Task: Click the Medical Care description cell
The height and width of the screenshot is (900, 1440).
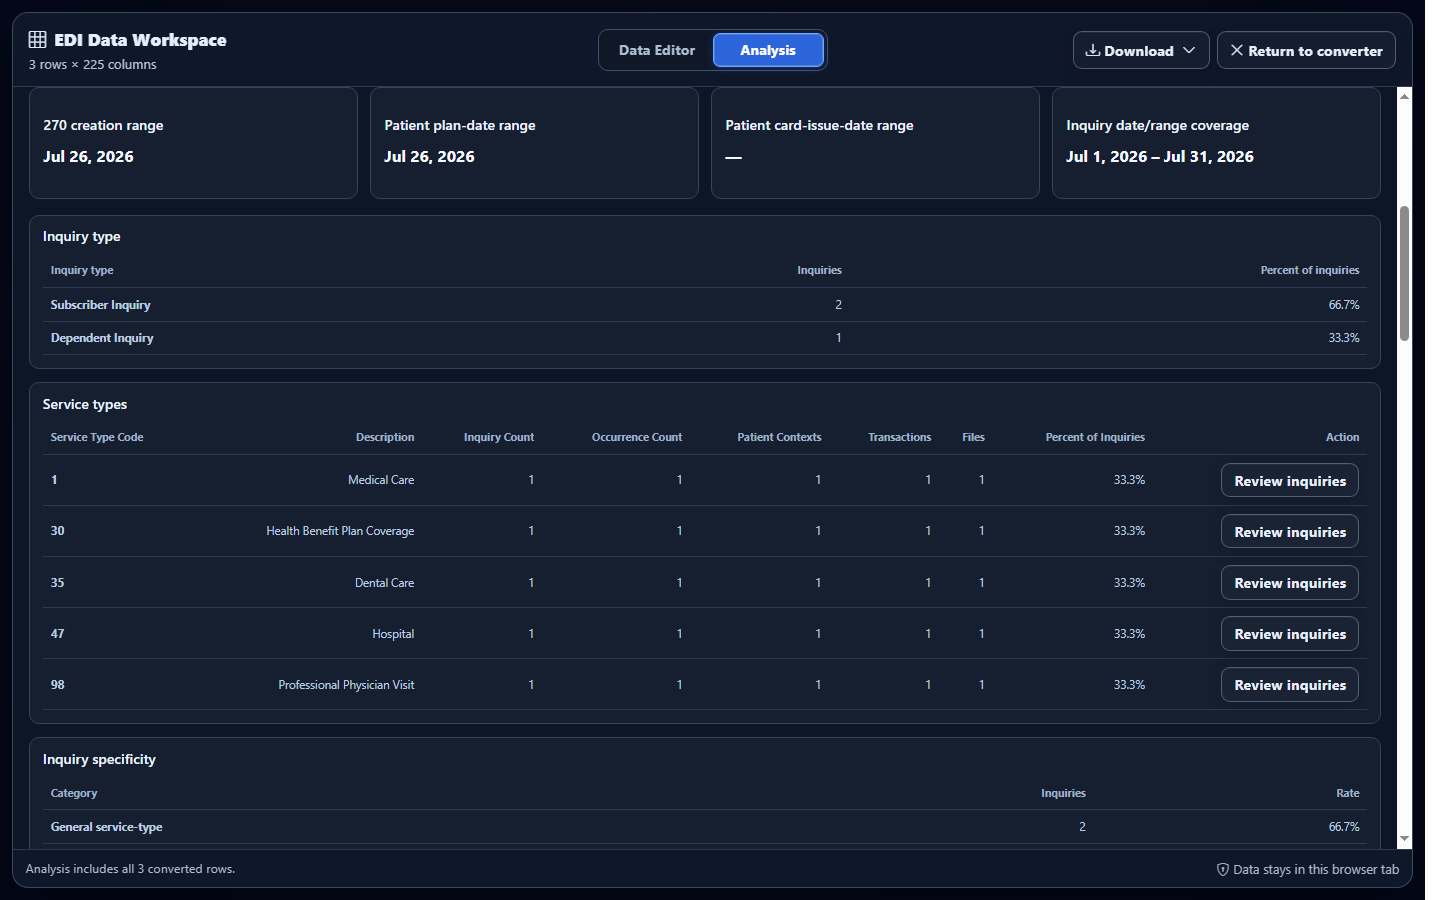Action: click(x=381, y=480)
